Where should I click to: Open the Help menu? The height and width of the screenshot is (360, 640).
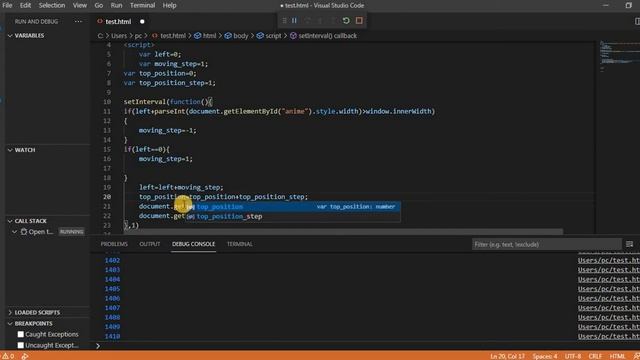pos(169,5)
